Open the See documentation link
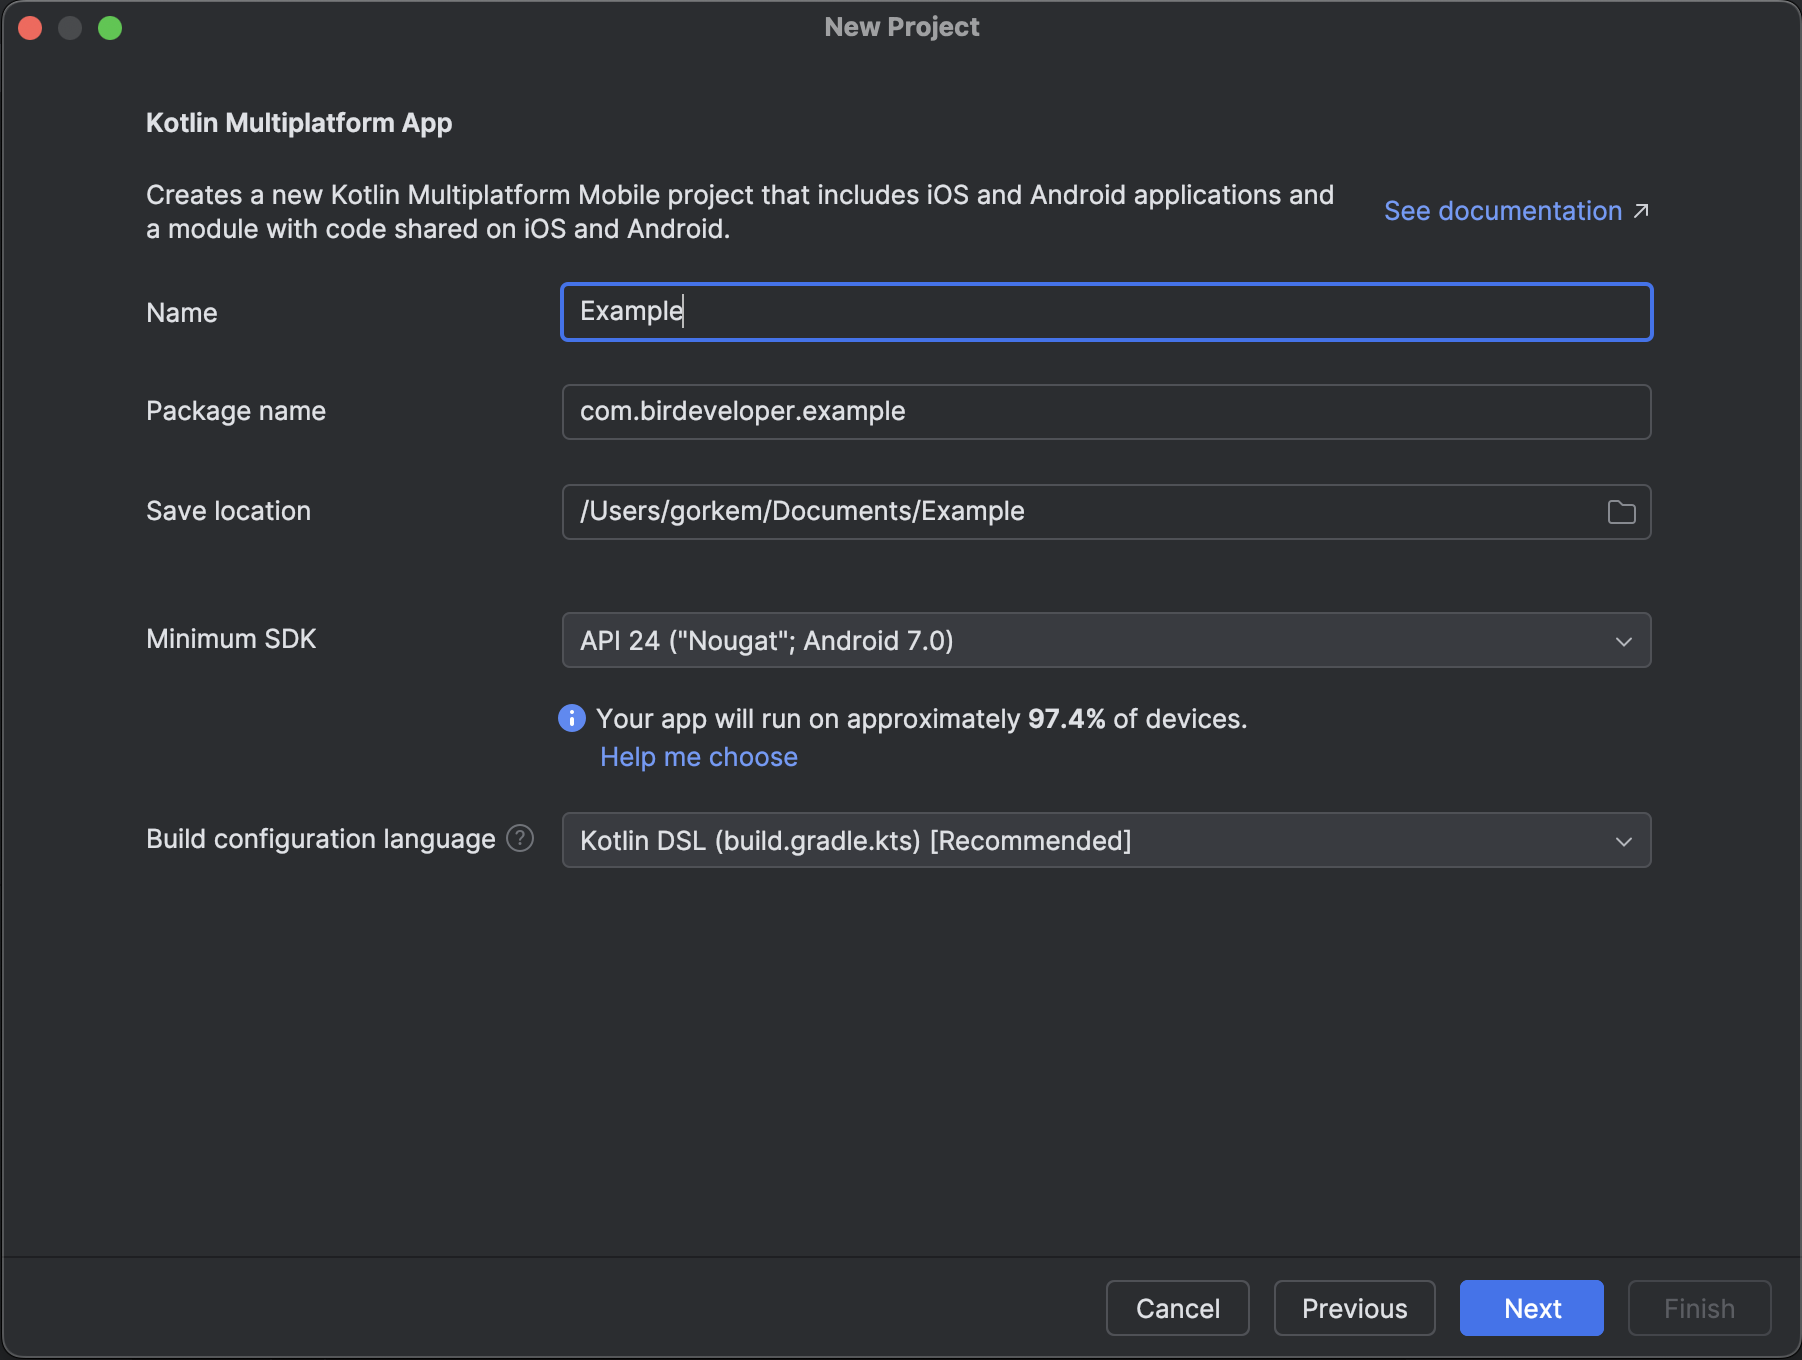Screen dimensions: 1802x1360 pos(1503,211)
